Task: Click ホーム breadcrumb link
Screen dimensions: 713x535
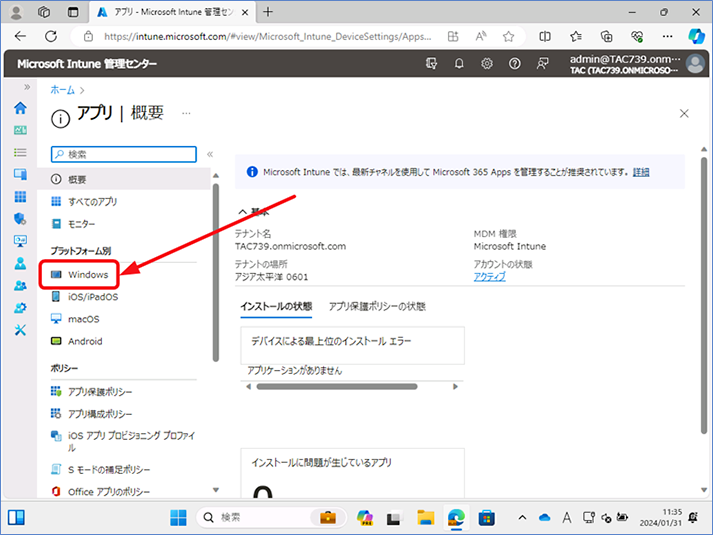Action: click(62, 90)
